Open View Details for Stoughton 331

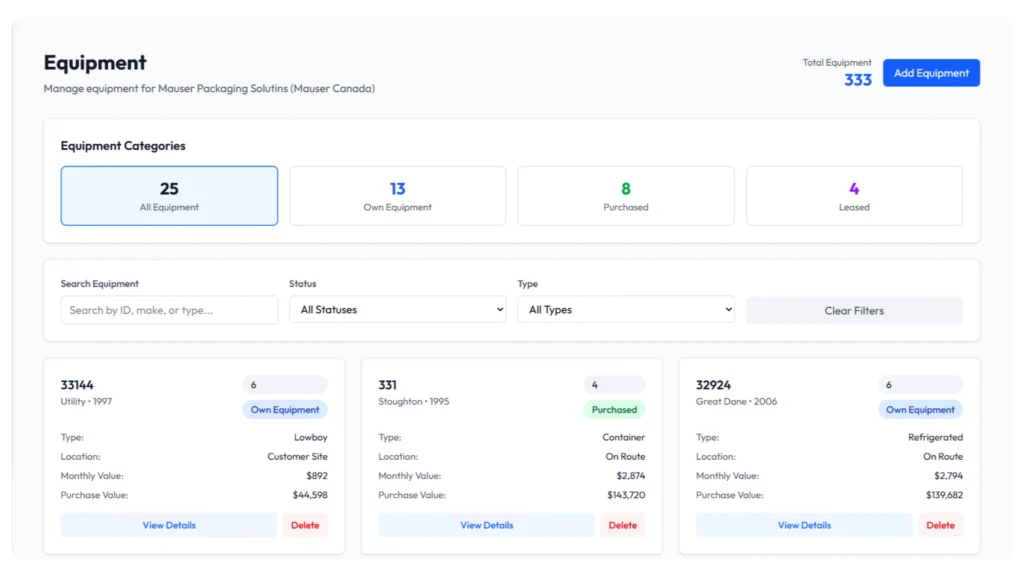click(x=486, y=525)
